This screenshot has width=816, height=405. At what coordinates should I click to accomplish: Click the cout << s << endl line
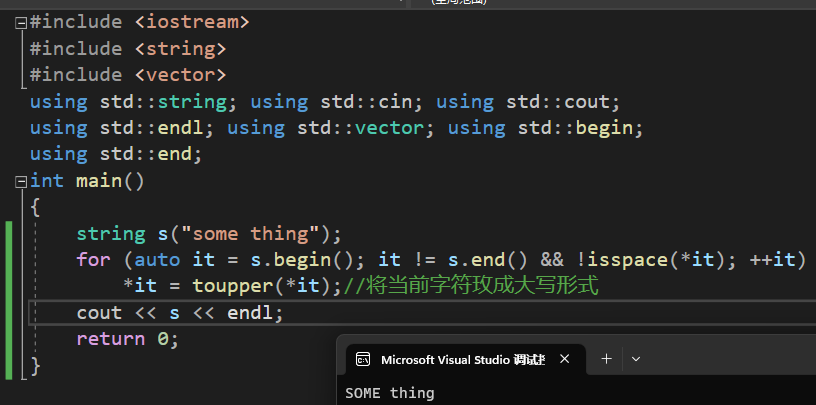click(x=180, y=313)
